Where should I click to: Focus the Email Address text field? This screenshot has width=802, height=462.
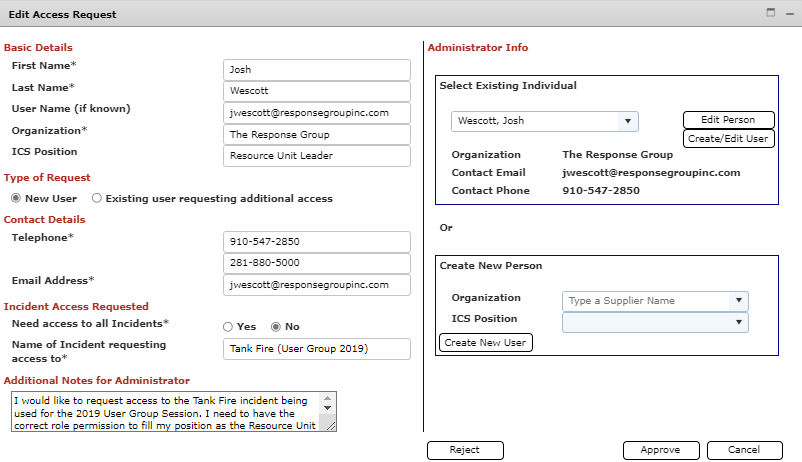tap(316, 285)
